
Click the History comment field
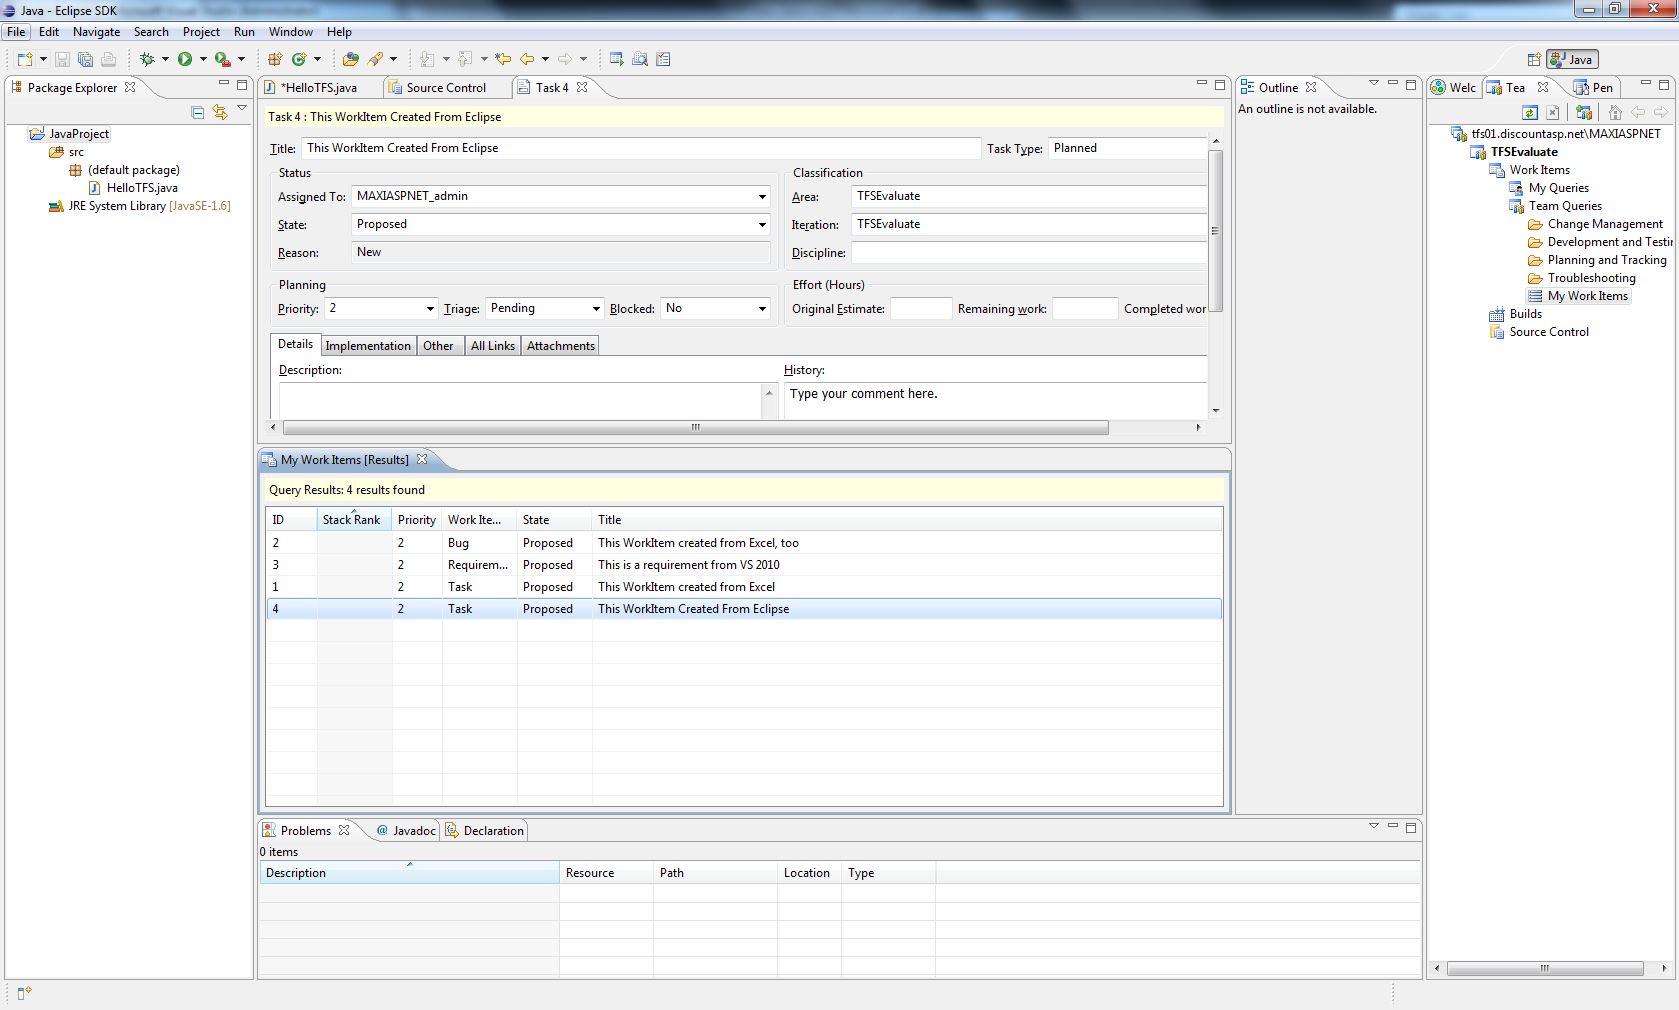[x=995, y=400]
